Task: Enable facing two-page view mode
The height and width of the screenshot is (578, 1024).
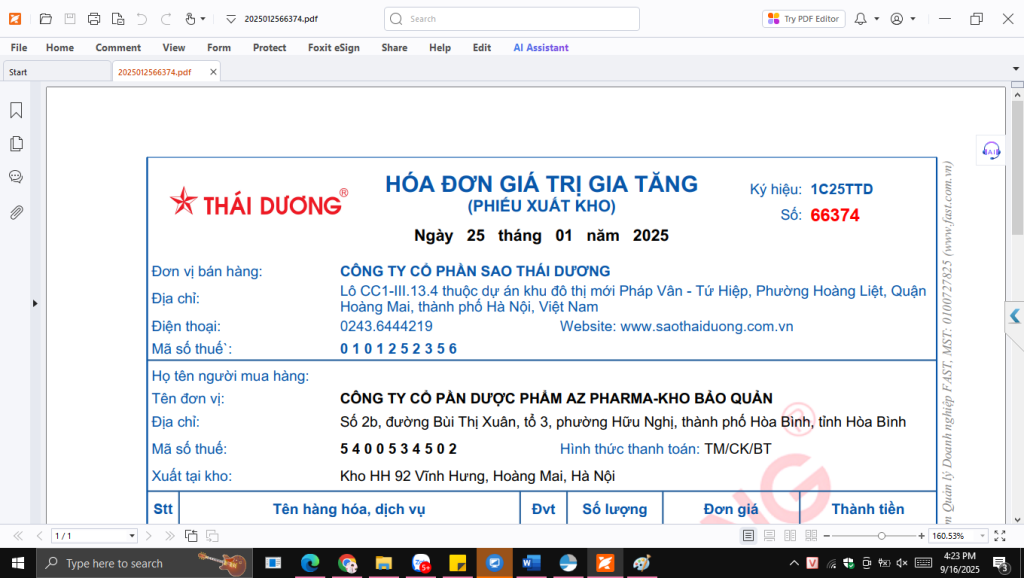Action: pyautogui.click(x=790, y=536)
